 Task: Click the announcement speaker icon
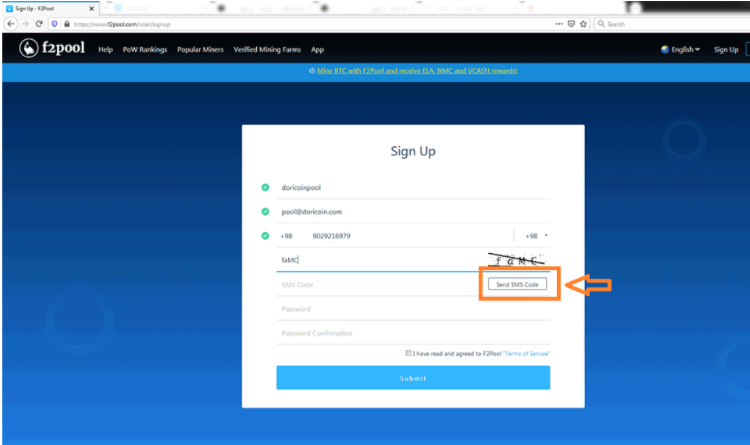312,71
